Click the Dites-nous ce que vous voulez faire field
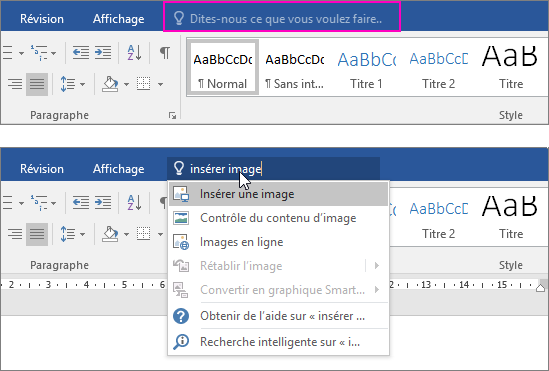Screen dimensions: 549x371 point(282,17)
